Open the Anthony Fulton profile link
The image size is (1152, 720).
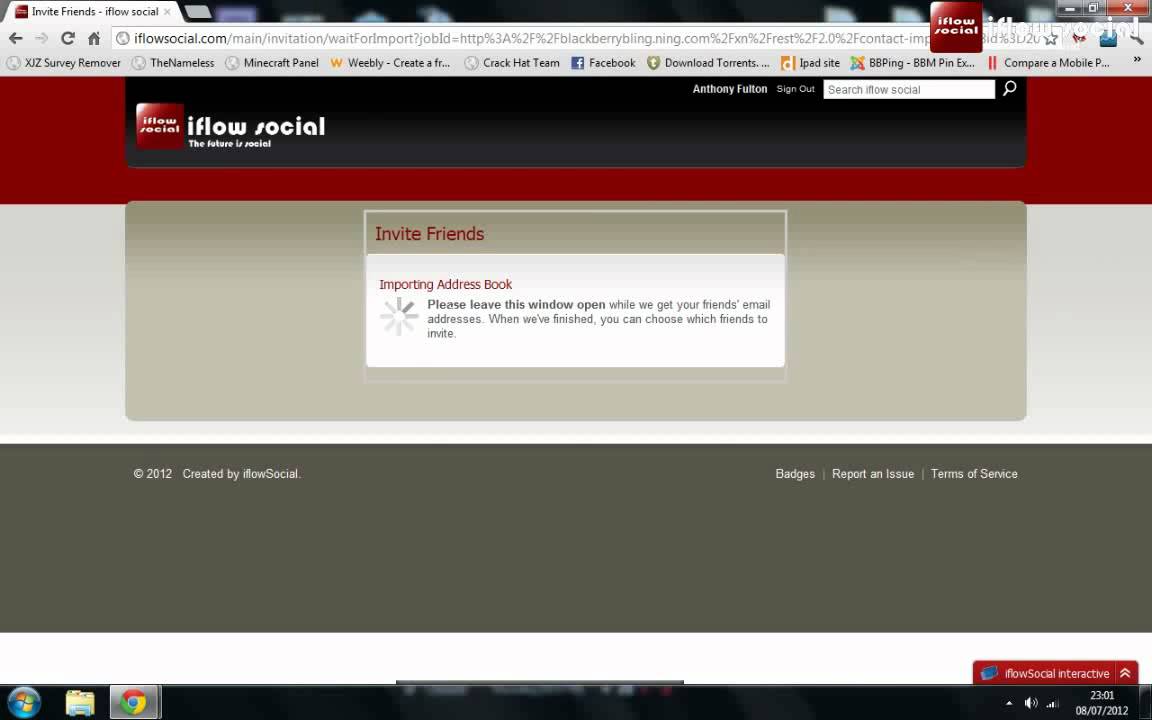coord(730,89)
